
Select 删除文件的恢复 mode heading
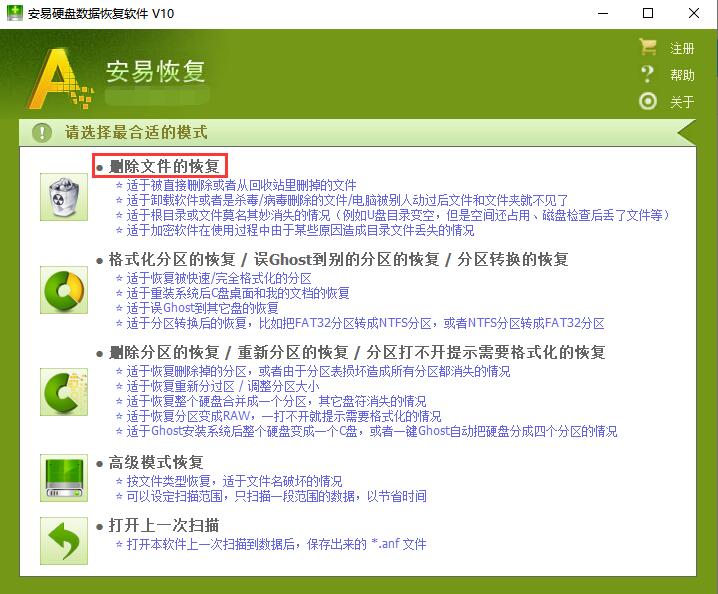pyautogui.click(x=164, y=166)
